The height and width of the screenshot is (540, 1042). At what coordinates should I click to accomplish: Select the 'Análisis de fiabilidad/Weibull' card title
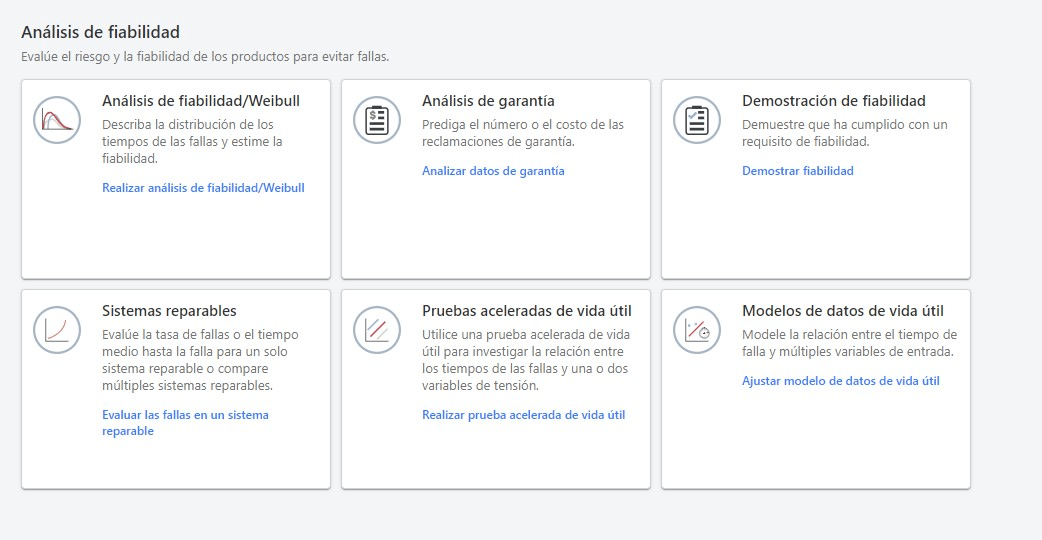click(201, 101)
